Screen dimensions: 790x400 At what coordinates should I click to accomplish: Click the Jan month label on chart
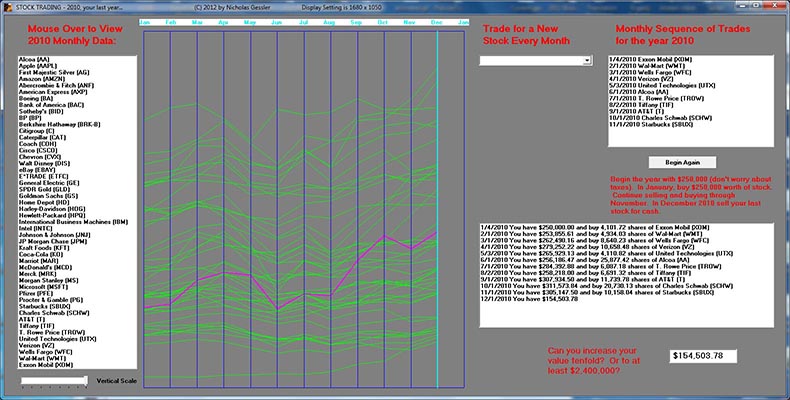[x=145, y=23]
